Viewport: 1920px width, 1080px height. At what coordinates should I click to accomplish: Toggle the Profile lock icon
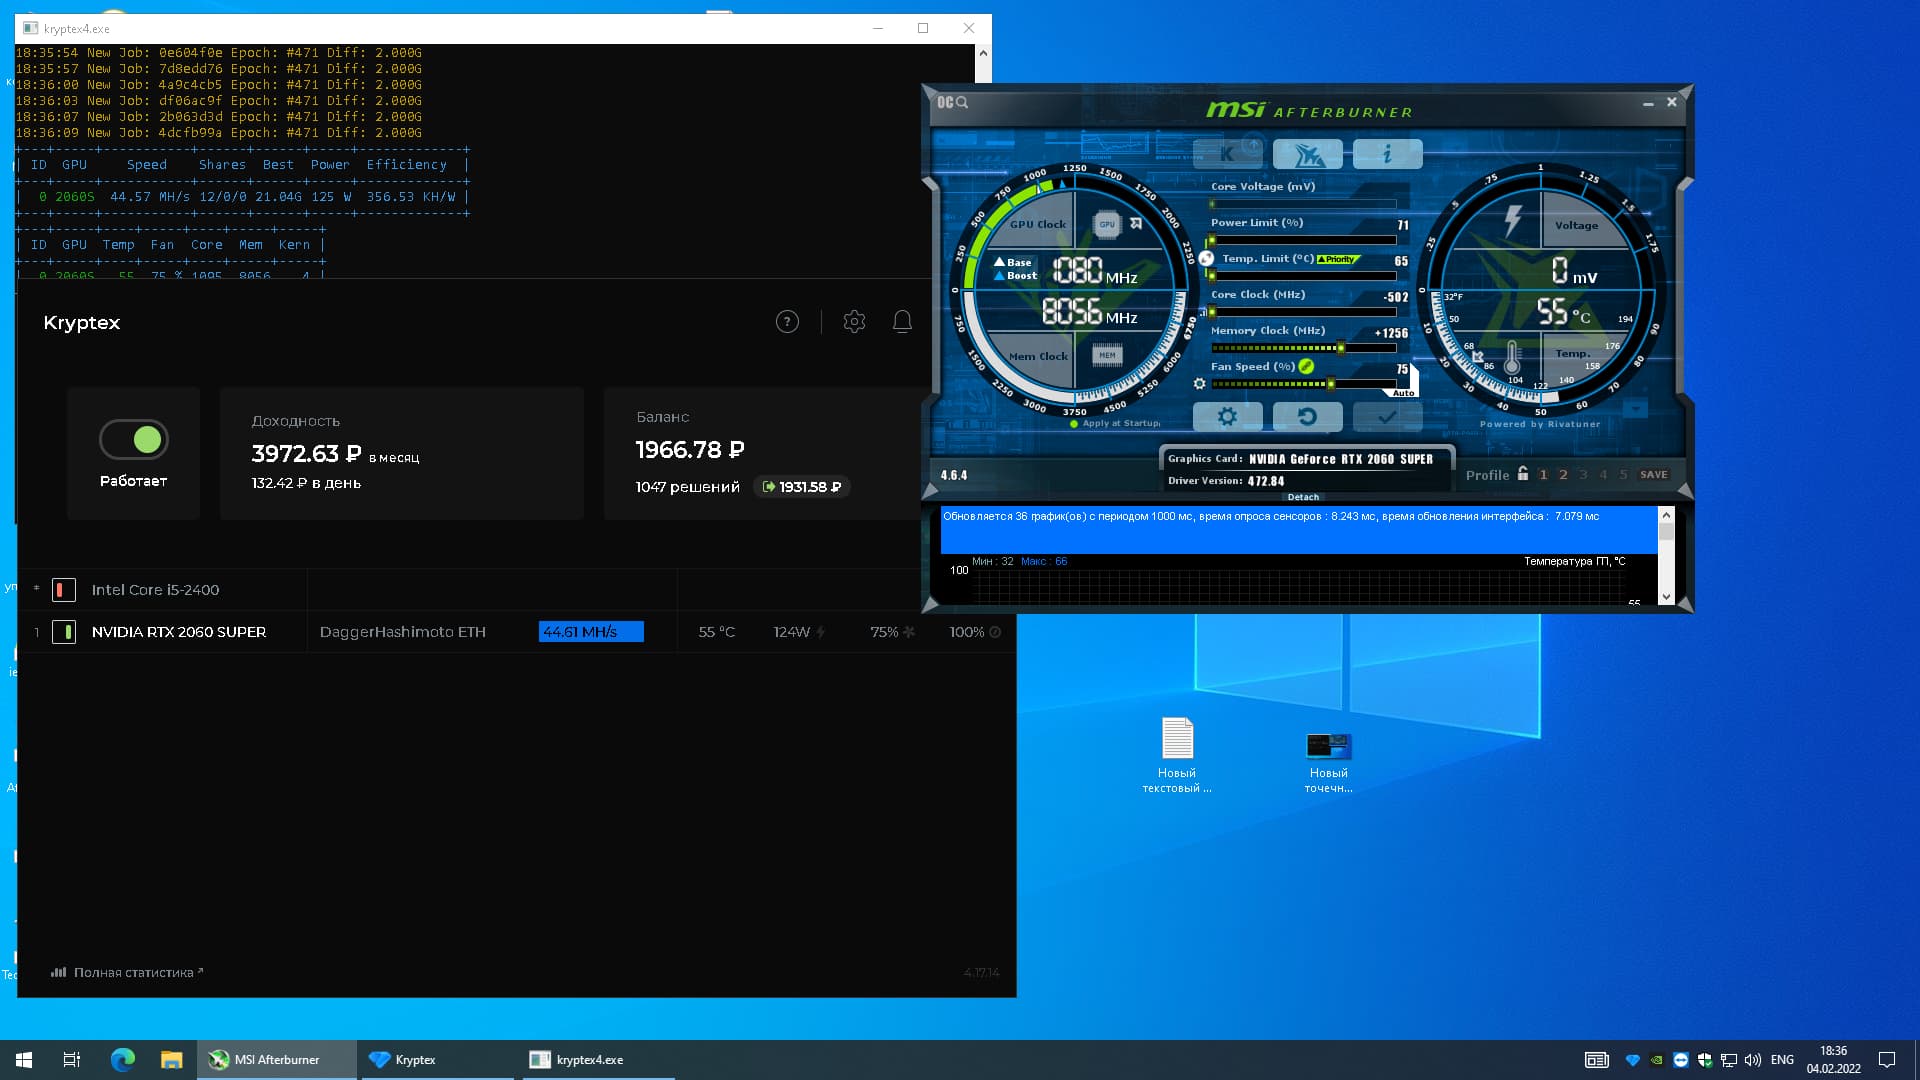pyautogui.click(x=1523, y=474)
